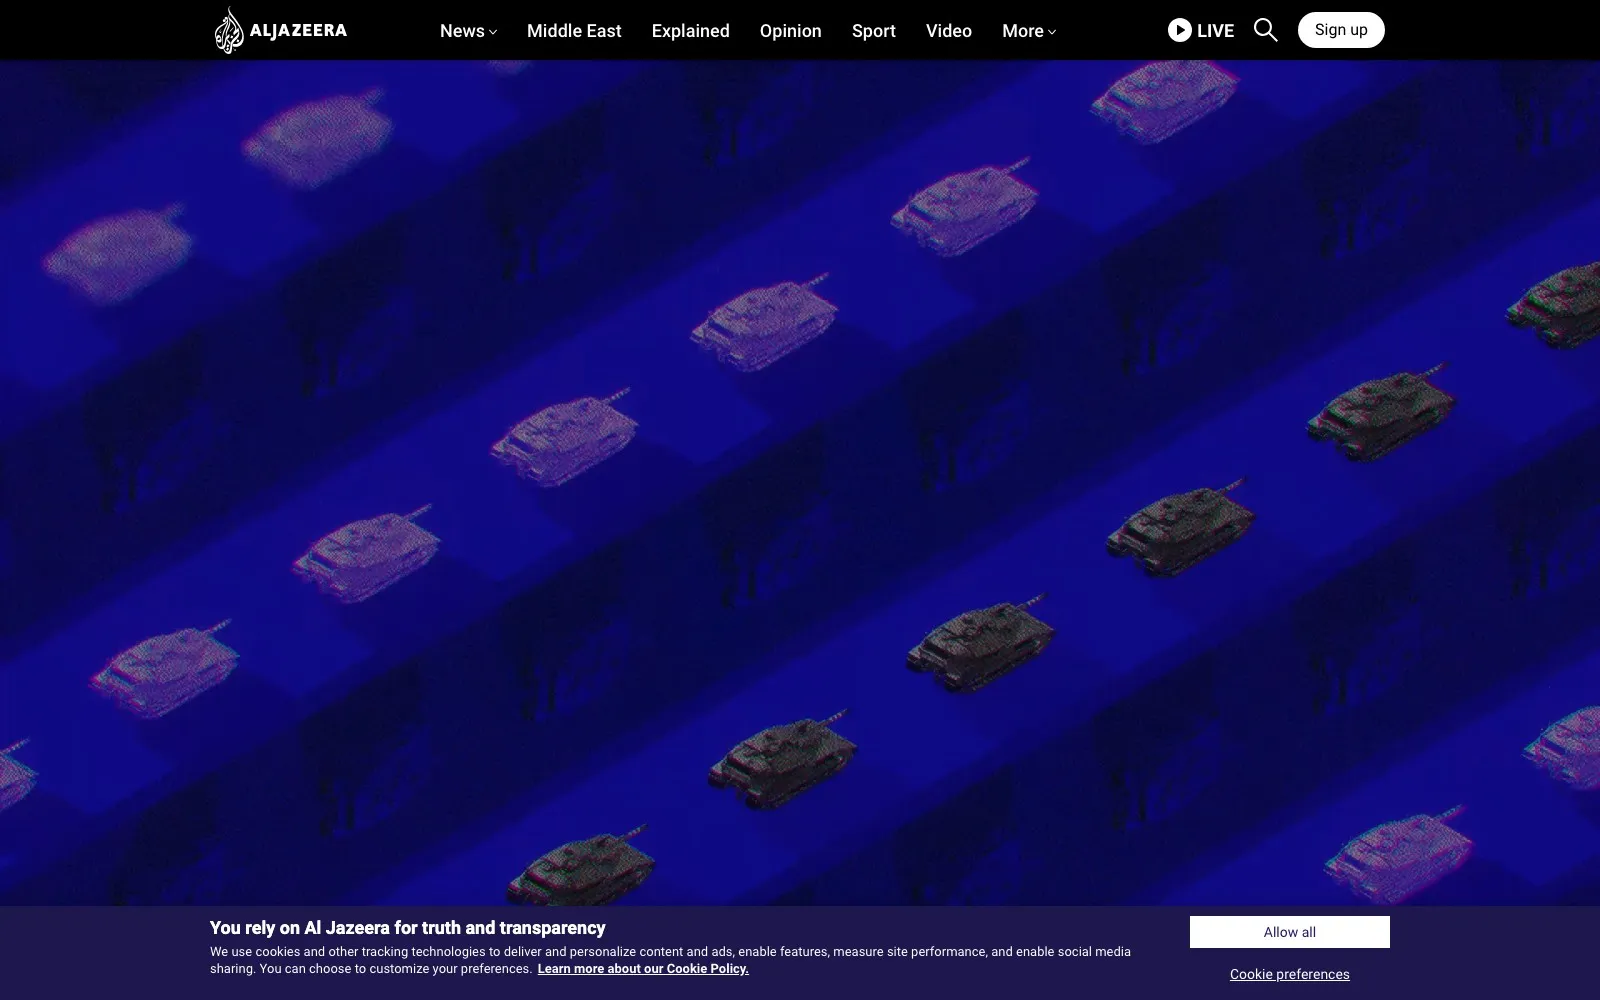Select the cookie banner heading text
Viewport: 1600px width, 1000px height.
click(x=407, y=928)
